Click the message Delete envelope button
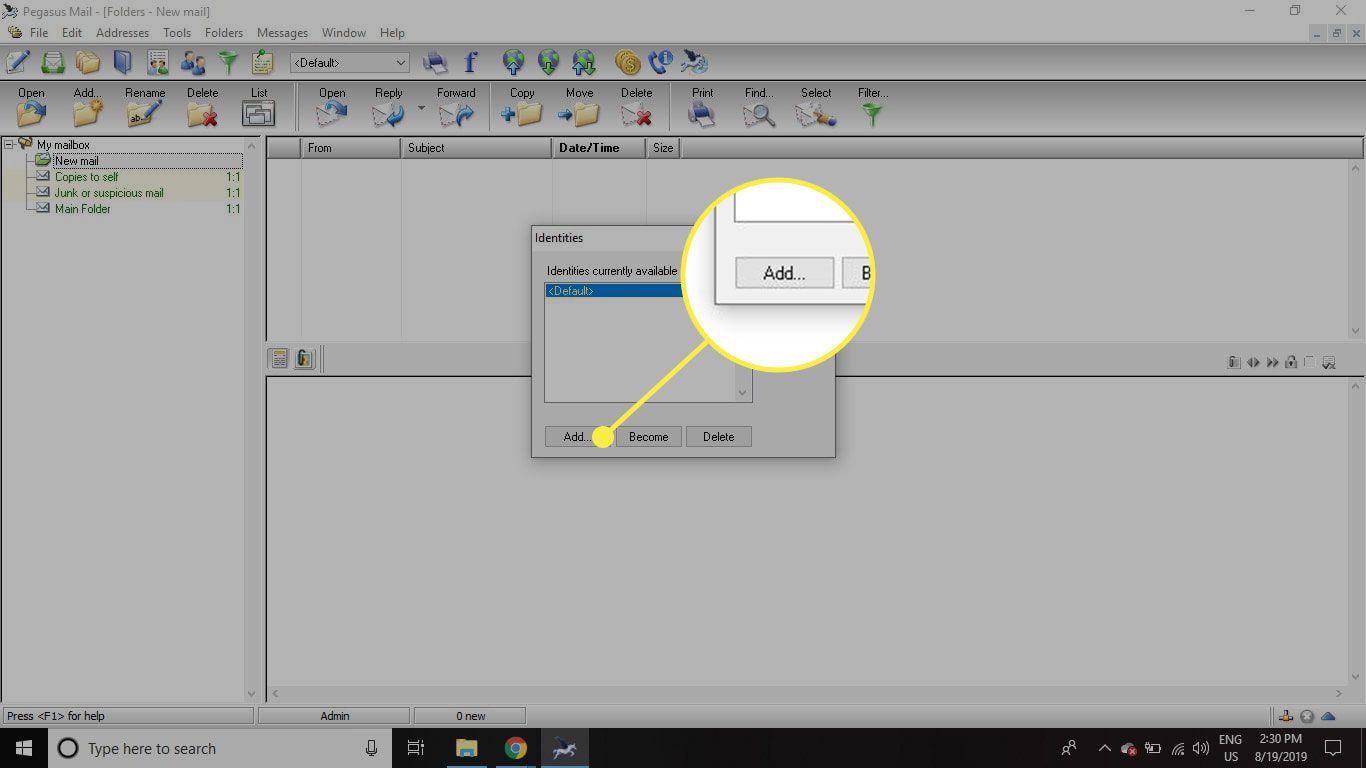 (x=636, y=106)
